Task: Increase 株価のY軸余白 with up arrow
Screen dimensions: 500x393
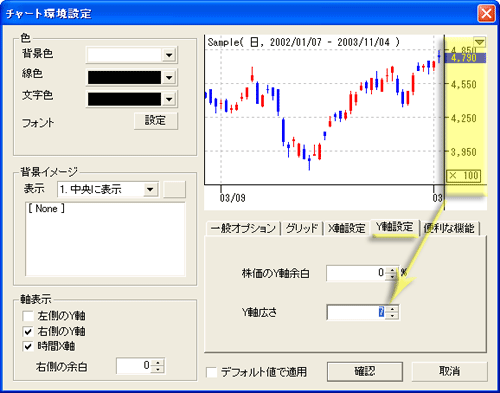Action: coord(392,270)
